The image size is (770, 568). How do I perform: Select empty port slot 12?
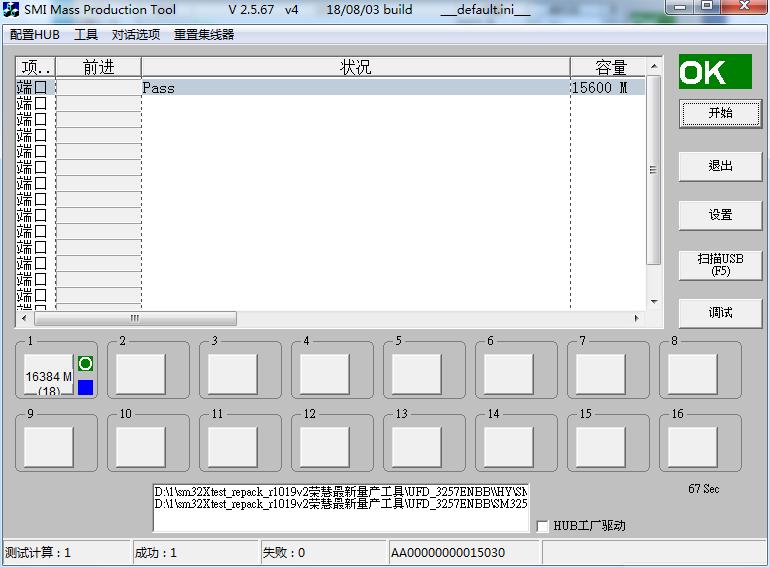(x=324, y=447)
